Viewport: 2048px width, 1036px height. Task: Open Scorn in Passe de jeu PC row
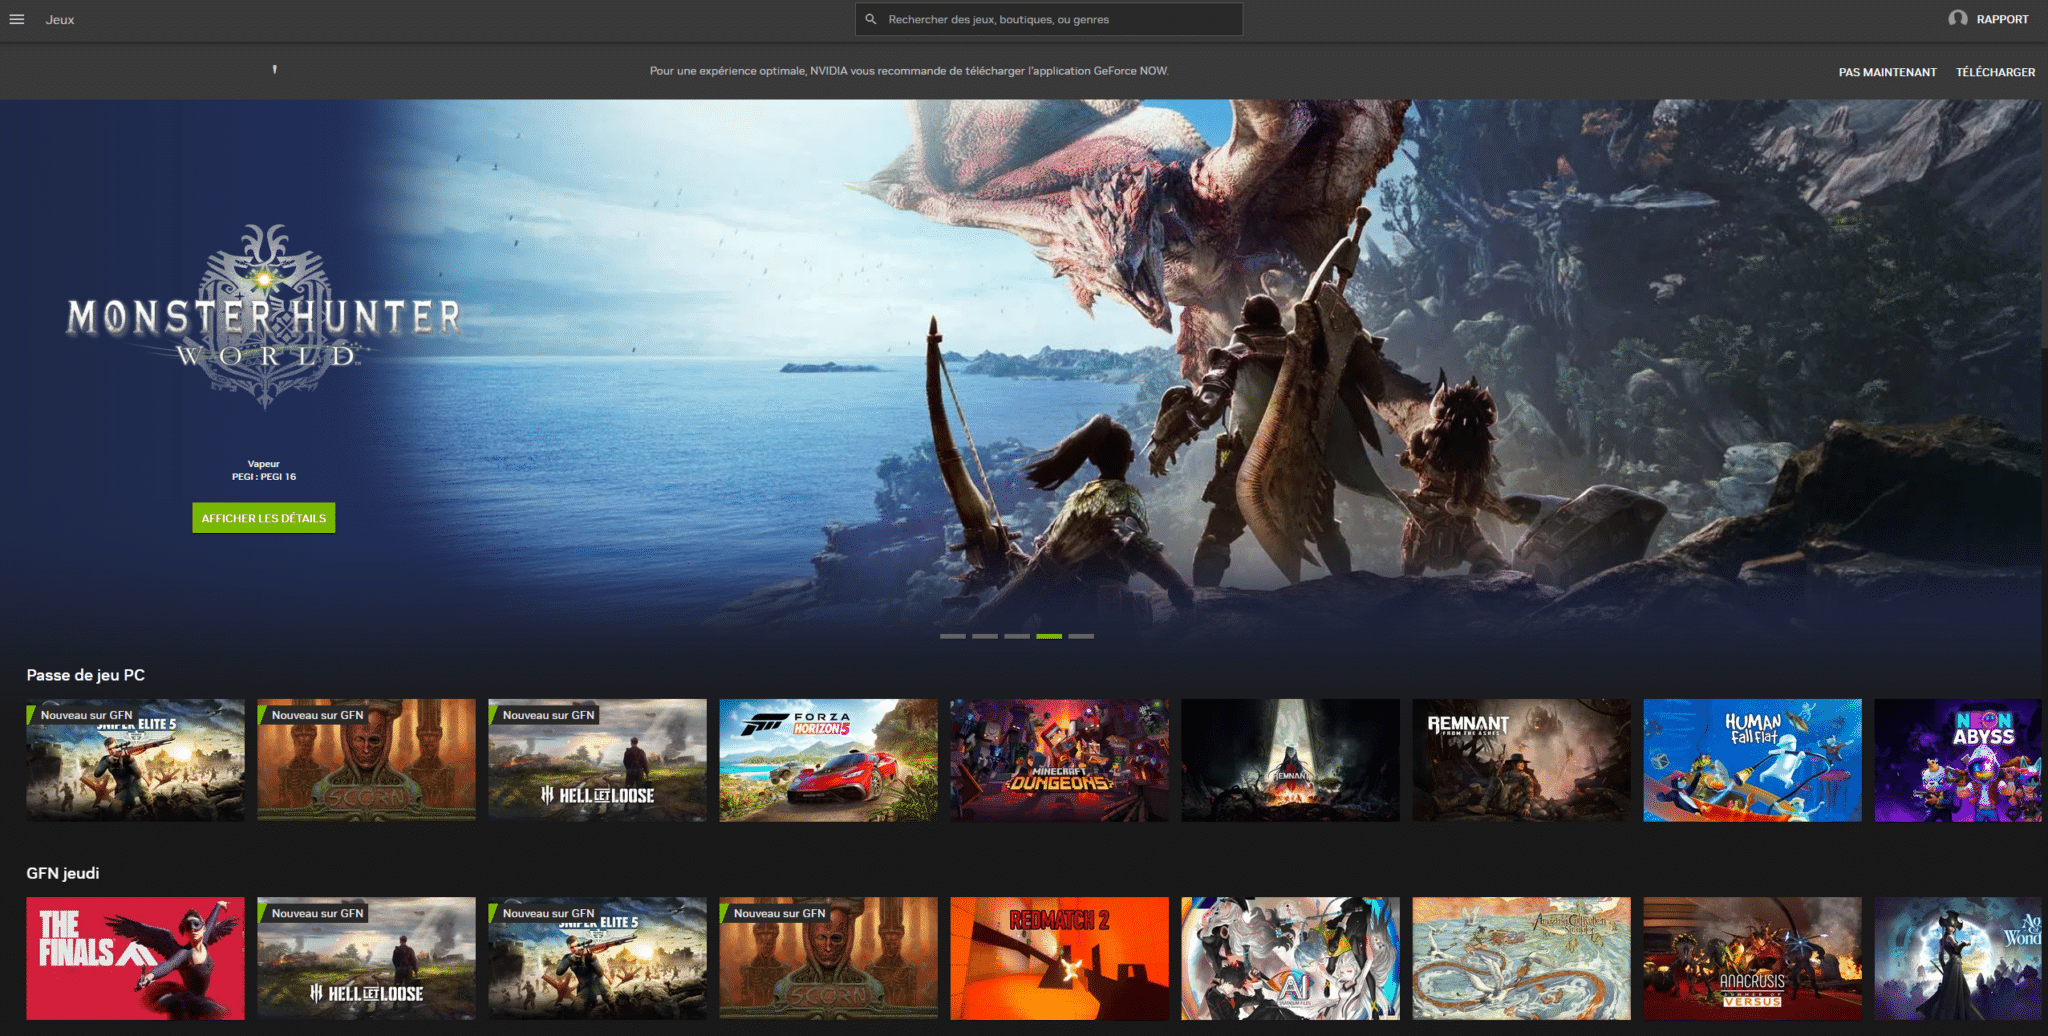pyautogui.click(x=366, y=760)
